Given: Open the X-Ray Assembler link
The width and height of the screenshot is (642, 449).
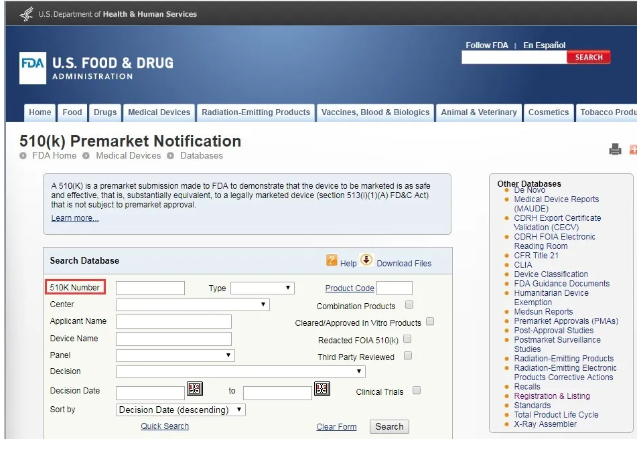Looking at the screenshot, I should click(545, 424).
